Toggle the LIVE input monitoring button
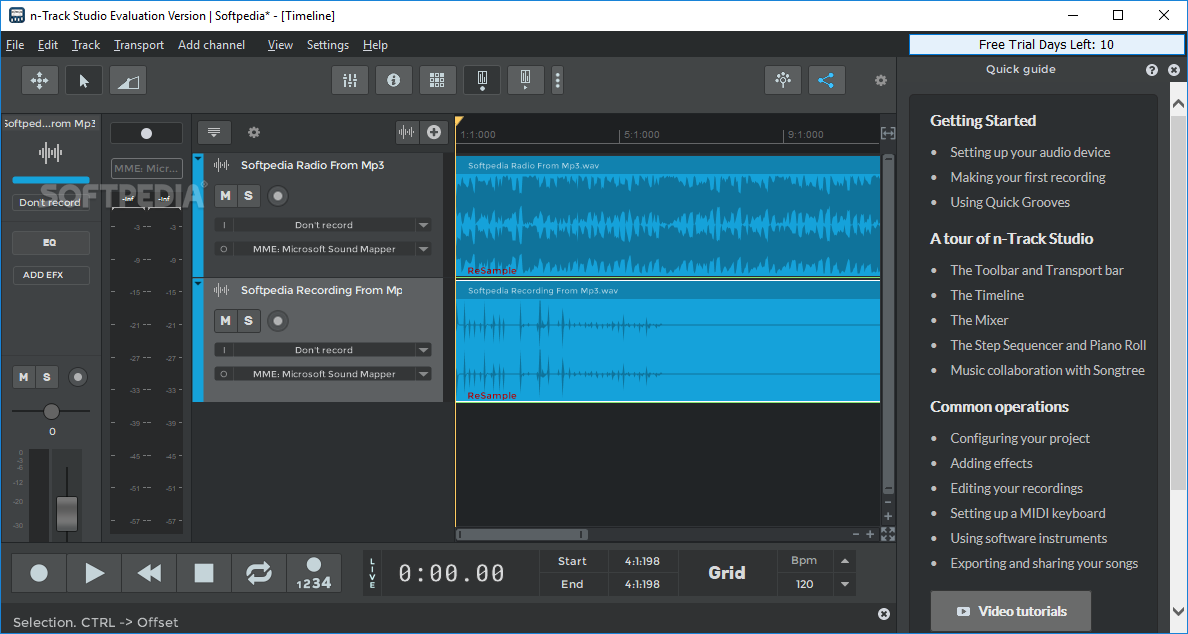1188x634 pixels. (x=372, y=573)
